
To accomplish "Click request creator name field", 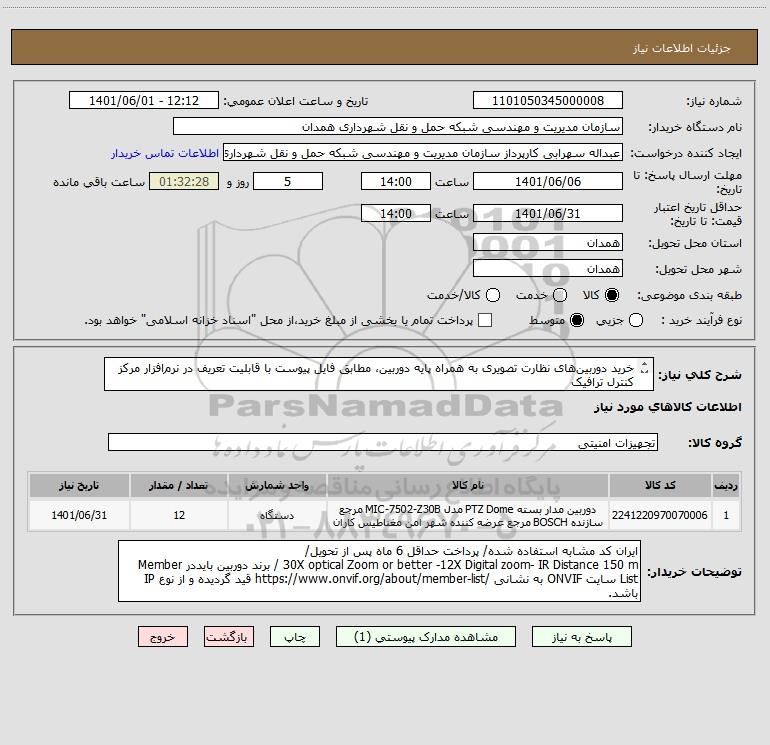I will (x=423, y=153).
